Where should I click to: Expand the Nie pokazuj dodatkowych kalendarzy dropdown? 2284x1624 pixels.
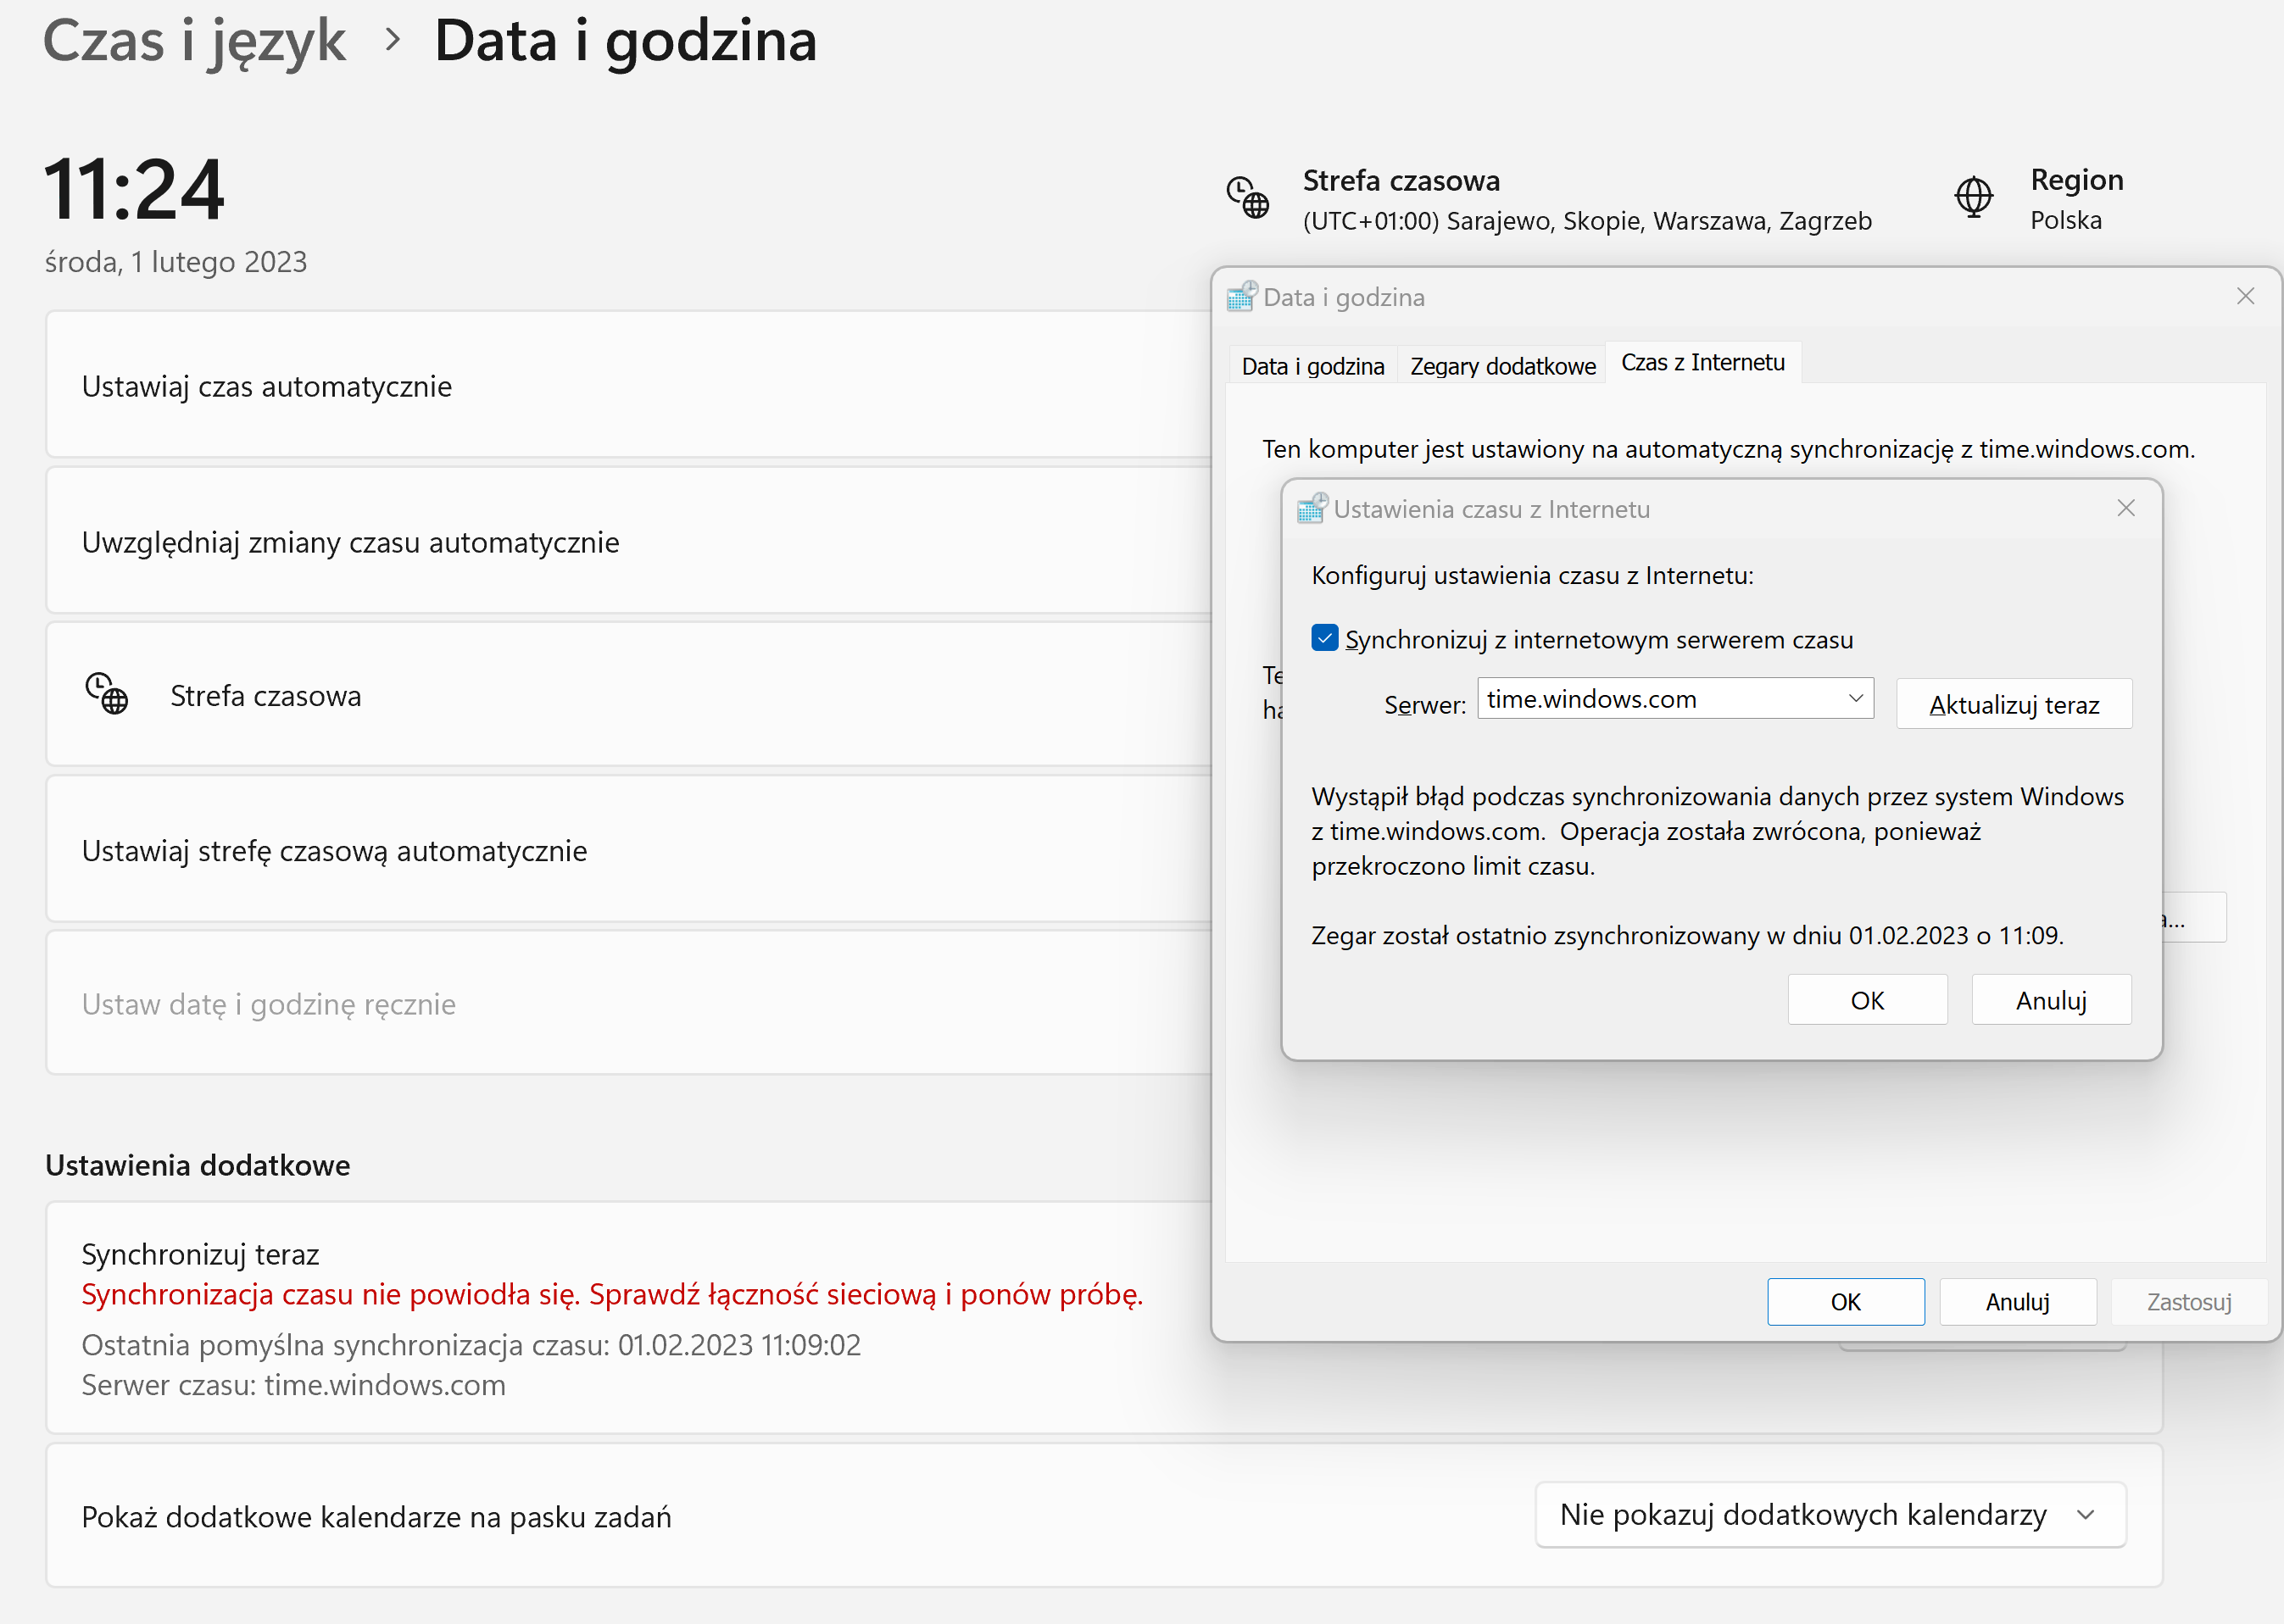pos(1828,1514)
